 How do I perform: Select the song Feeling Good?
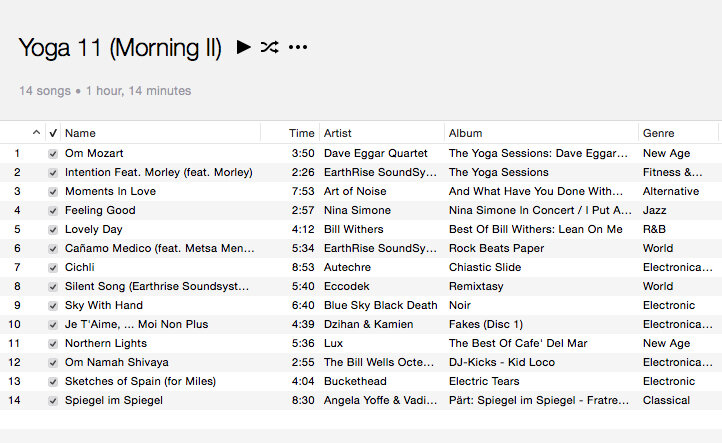(100, 210)
